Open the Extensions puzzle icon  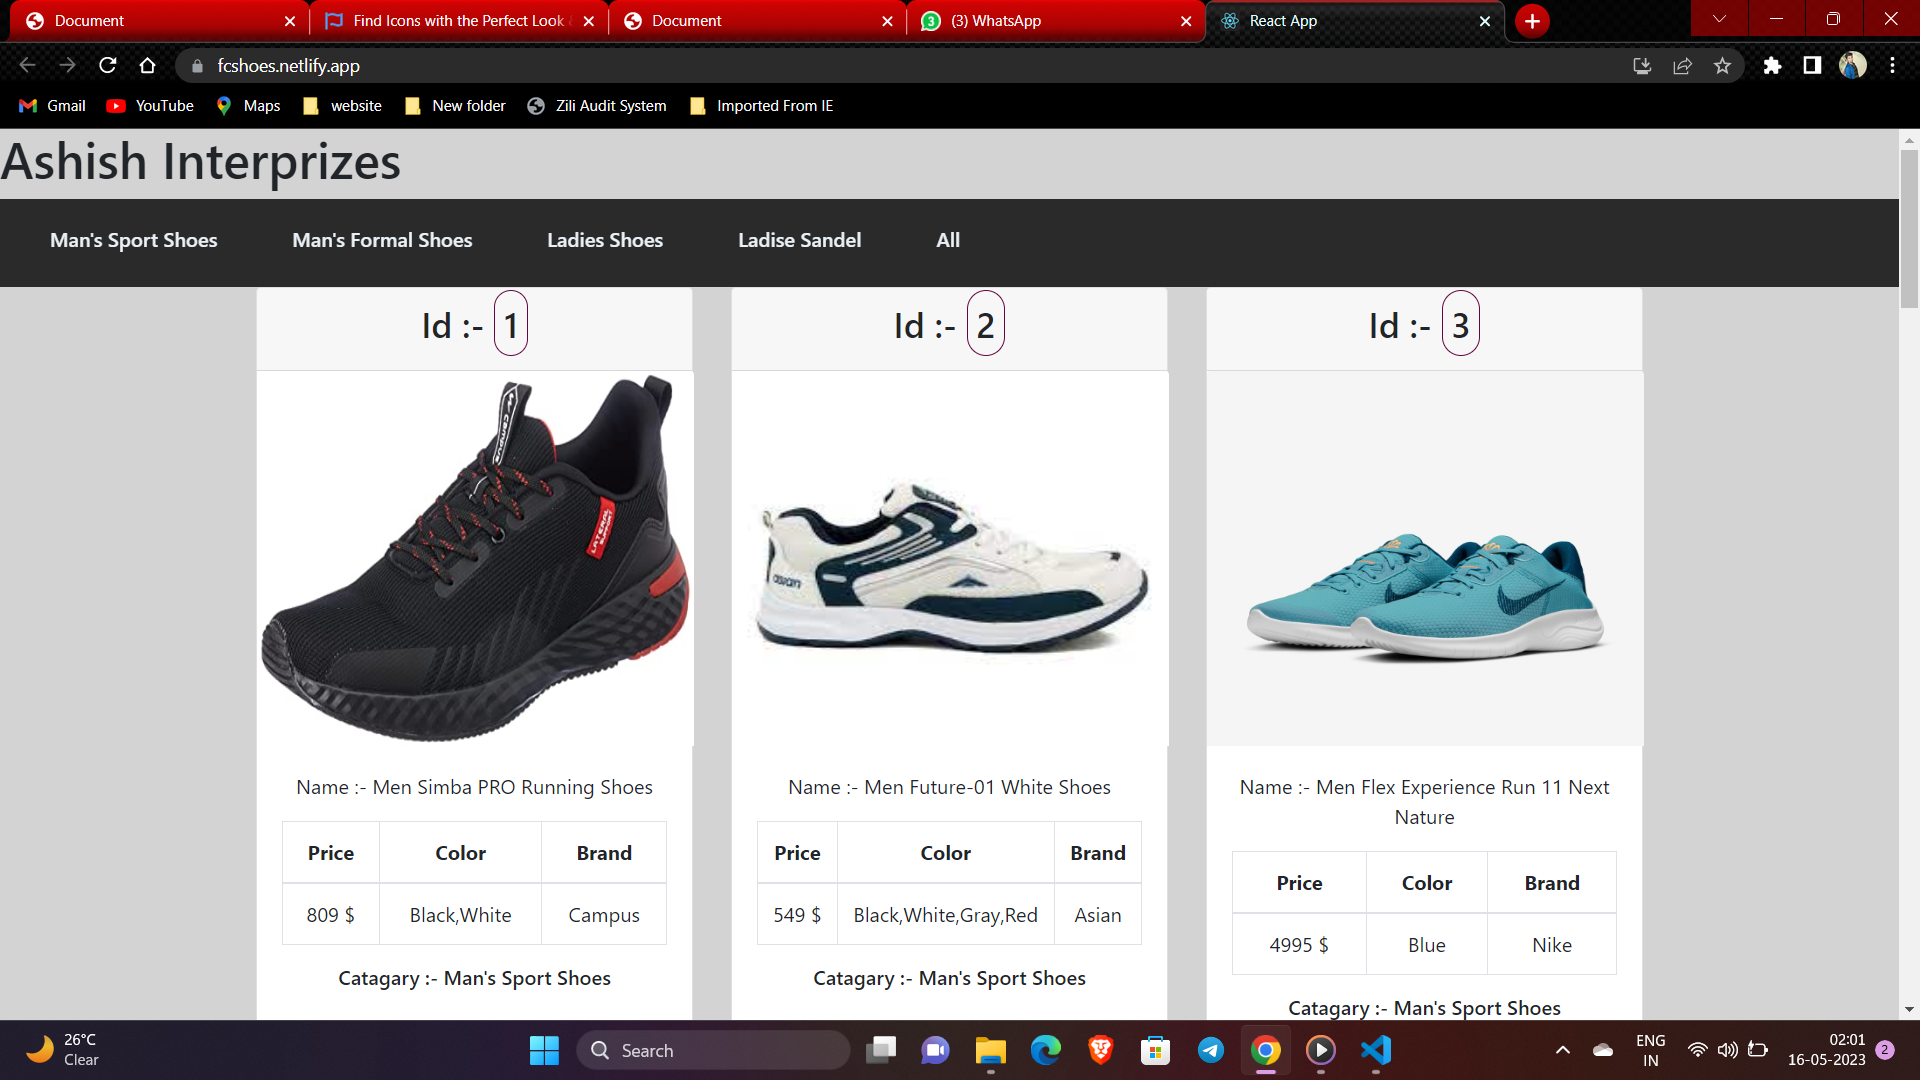(1772, 66)
